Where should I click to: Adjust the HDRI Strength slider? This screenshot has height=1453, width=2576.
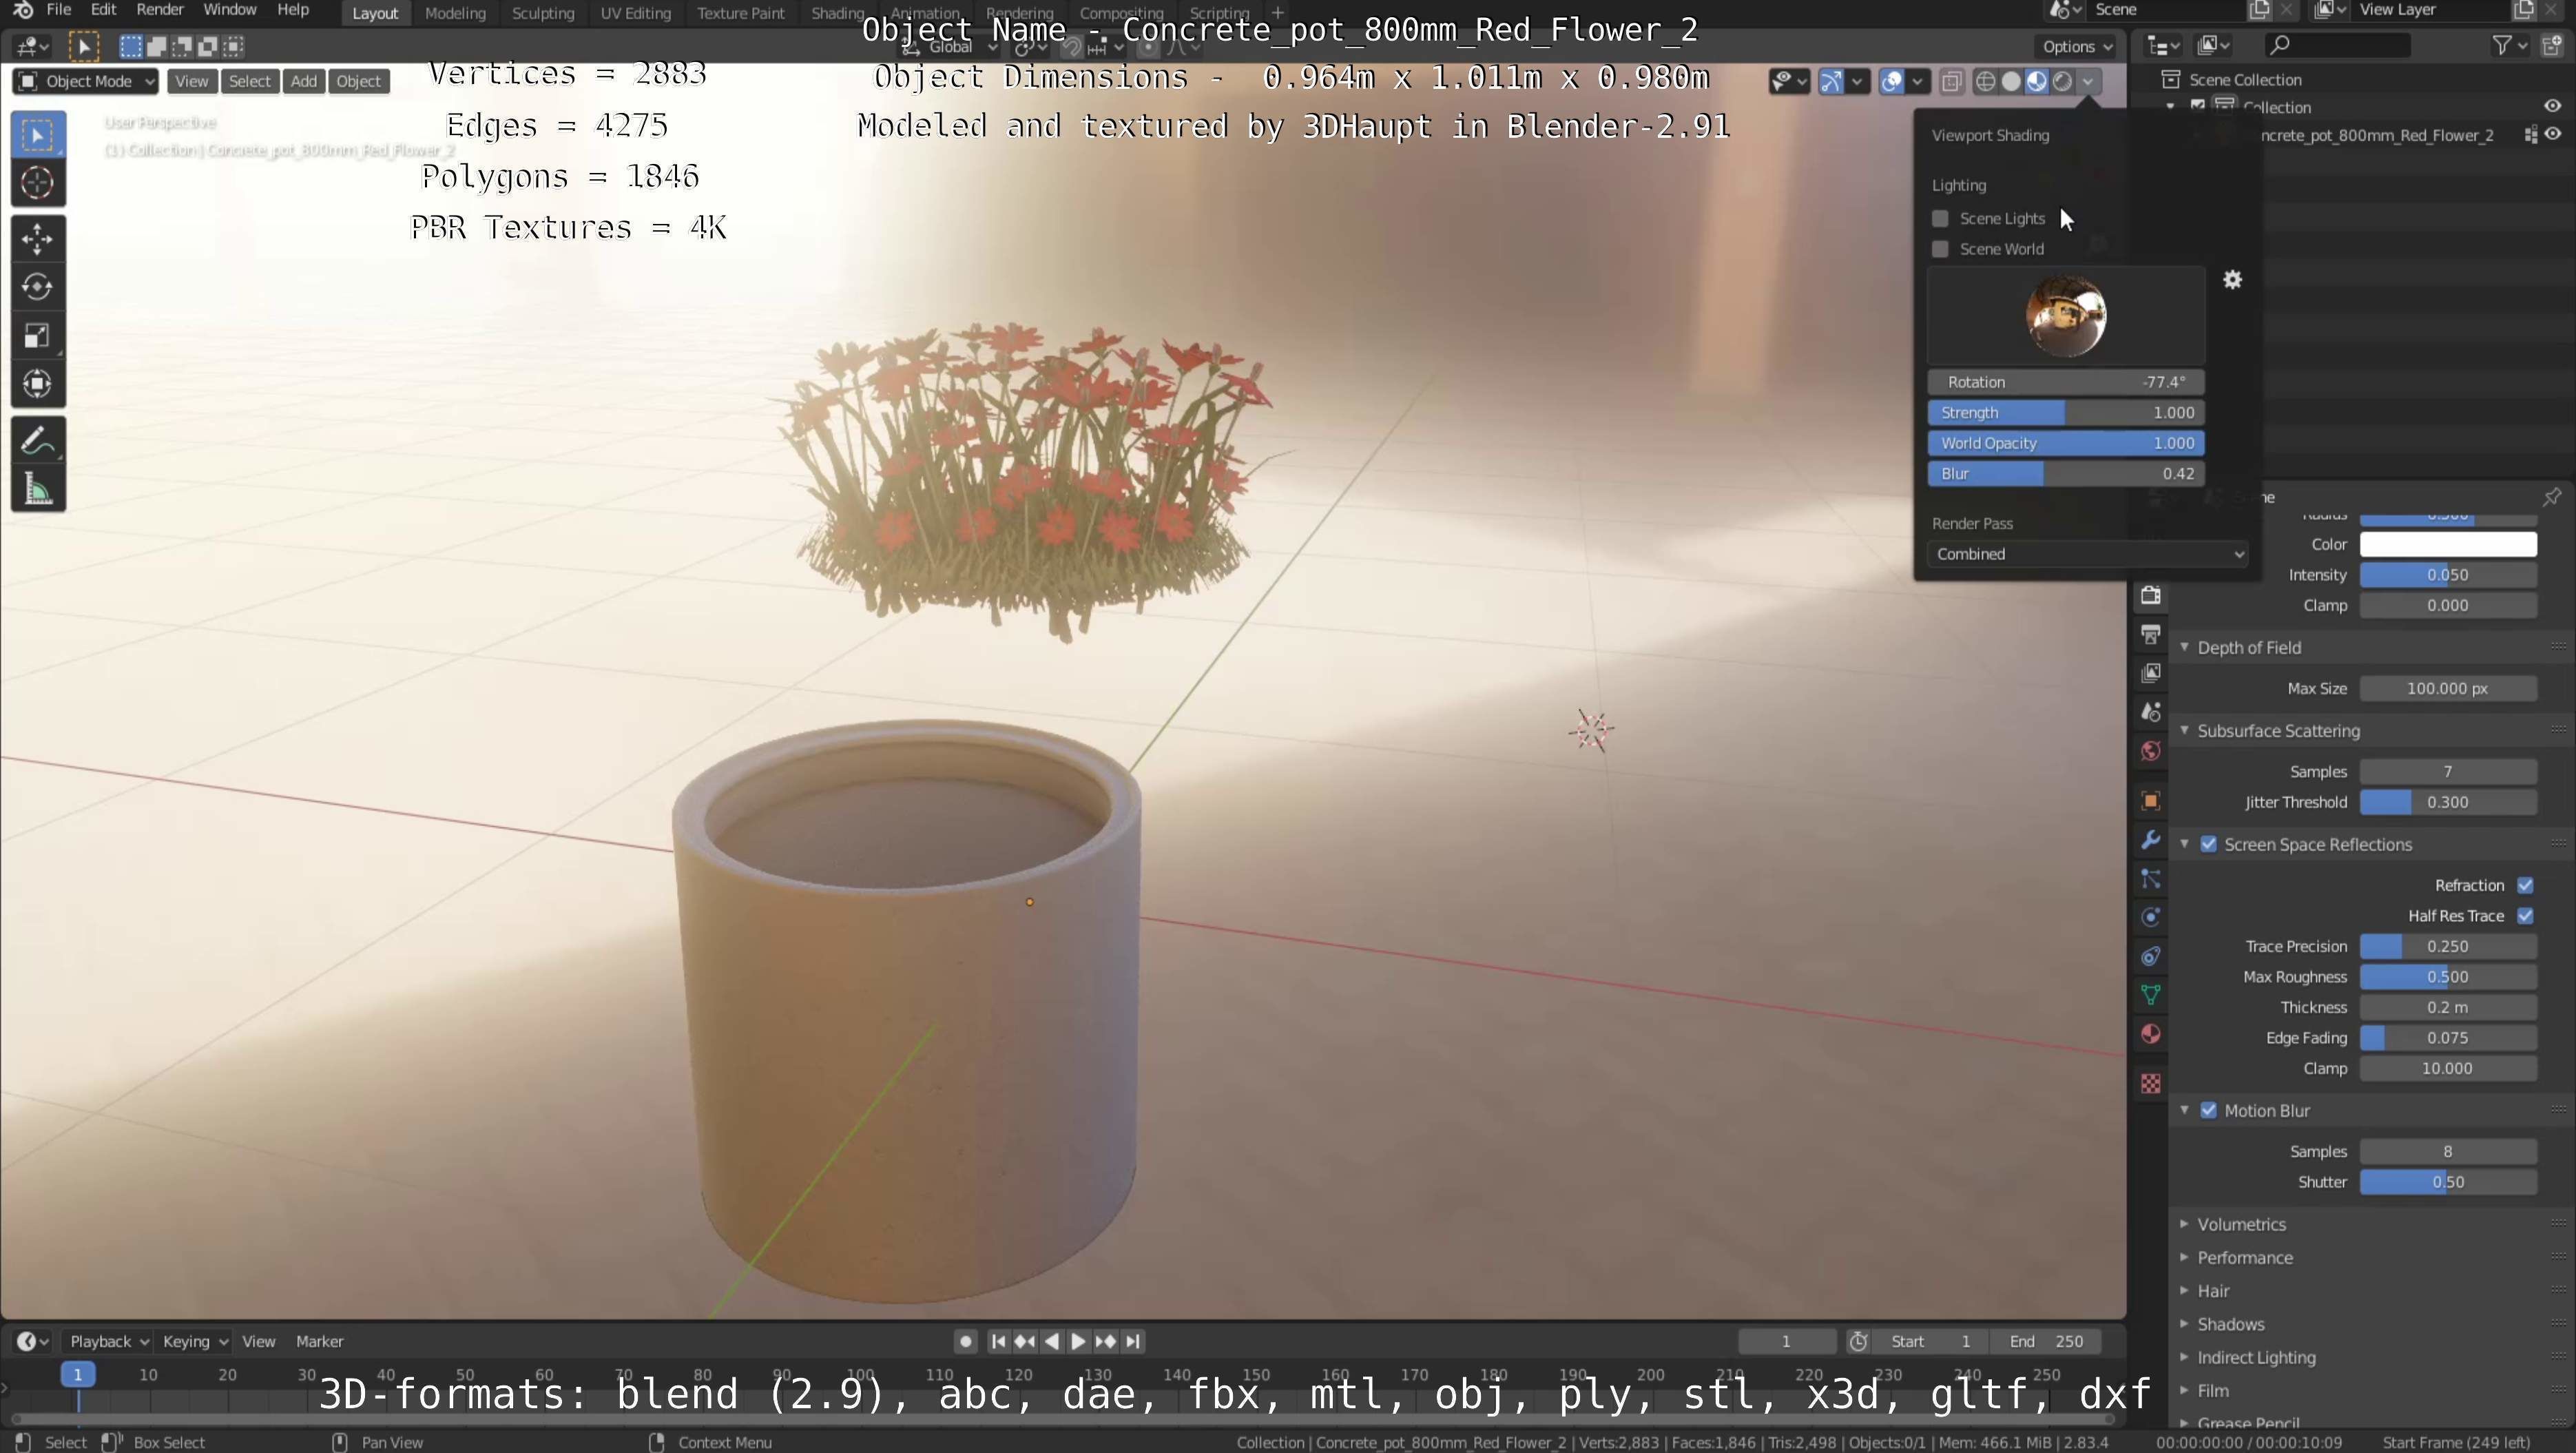coord(2066,413)
